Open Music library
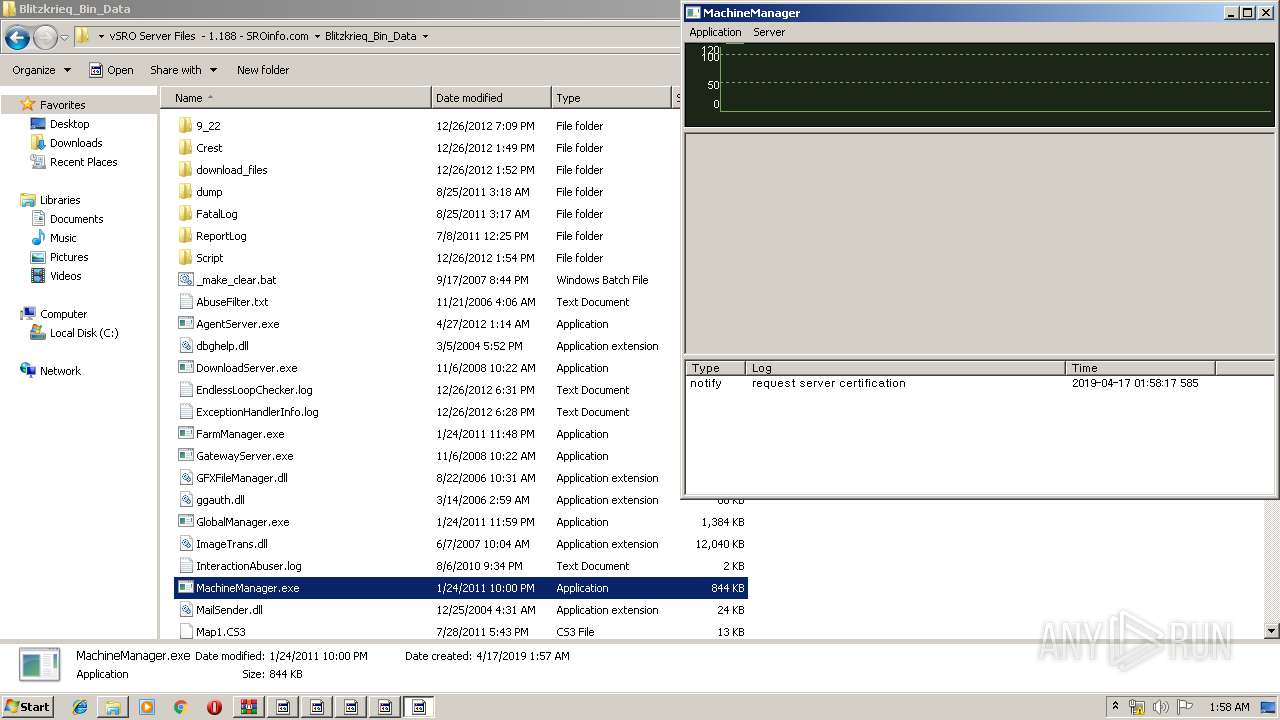The image size is (1280, 720). click(63, 238)
